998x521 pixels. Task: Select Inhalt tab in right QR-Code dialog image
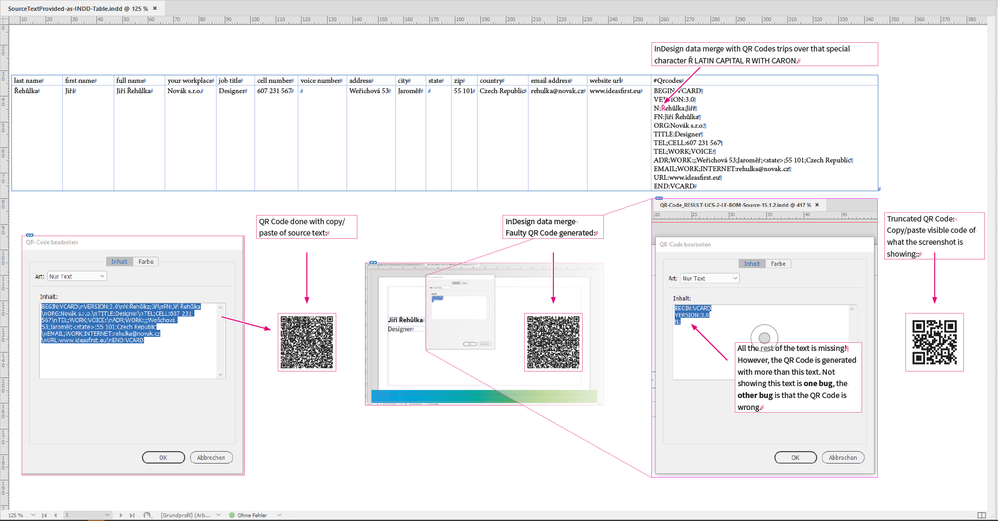click(752, 263)
